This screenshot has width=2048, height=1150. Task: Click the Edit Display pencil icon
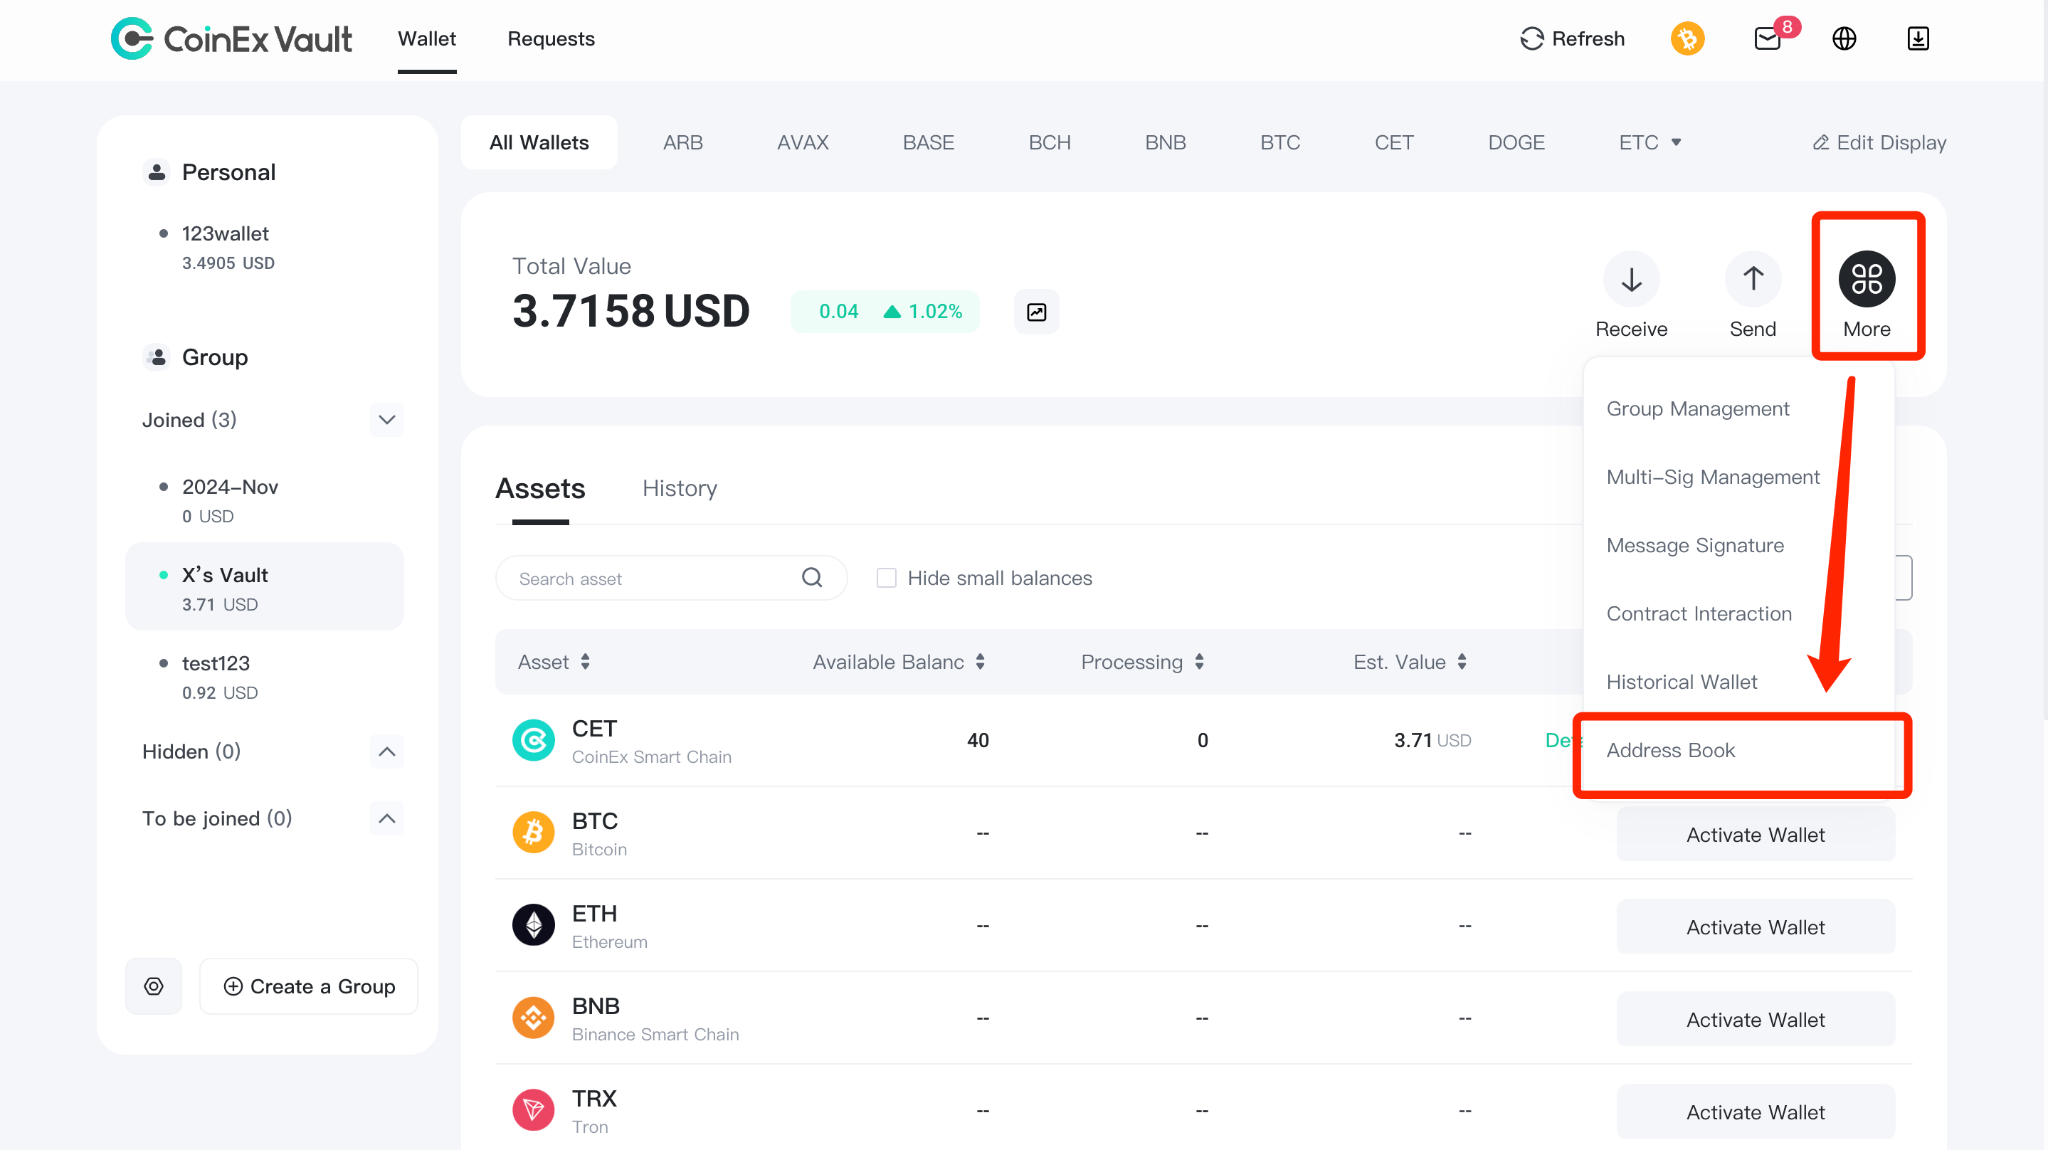click(1821, 143)
